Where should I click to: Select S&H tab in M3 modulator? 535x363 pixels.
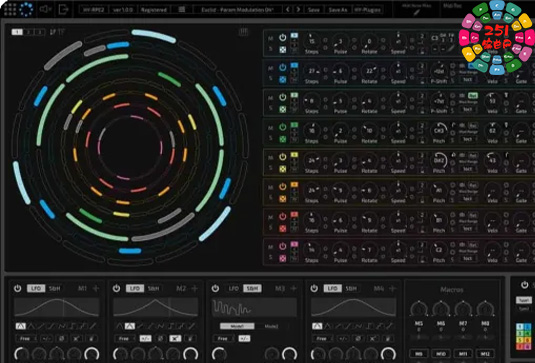[x=252, y=289]
